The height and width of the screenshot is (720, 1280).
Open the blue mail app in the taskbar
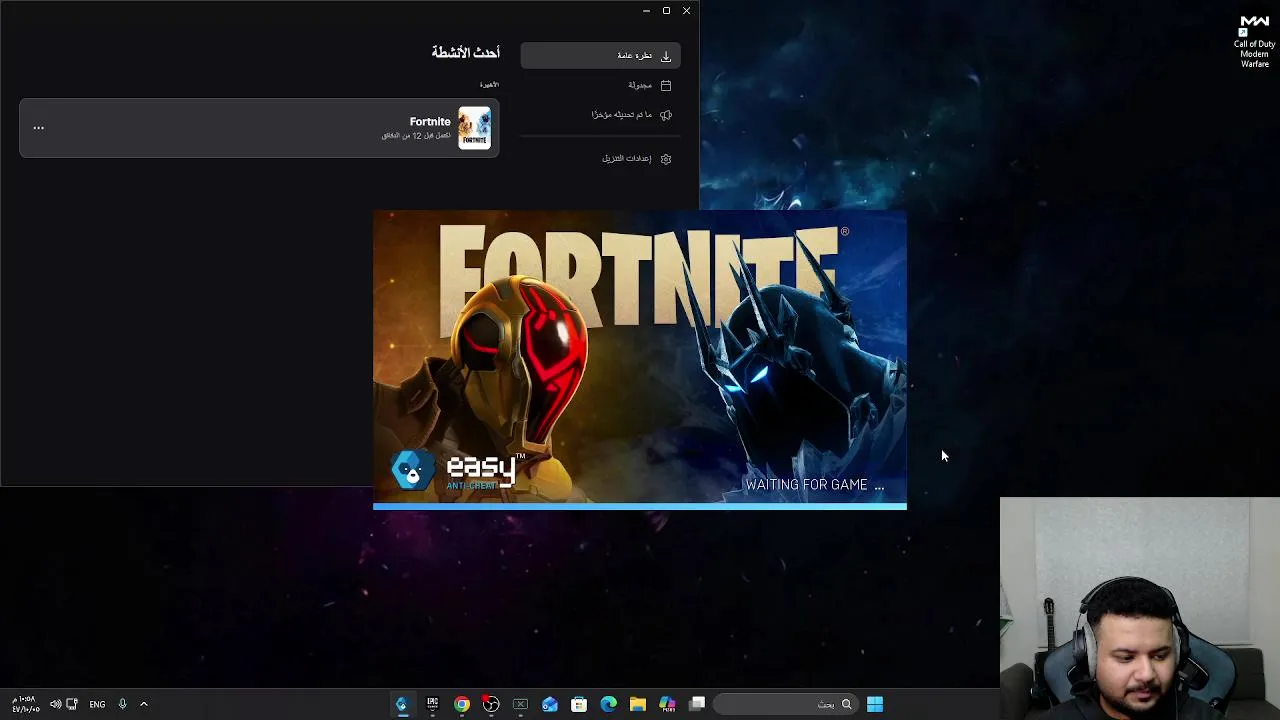tap(550, 704)
